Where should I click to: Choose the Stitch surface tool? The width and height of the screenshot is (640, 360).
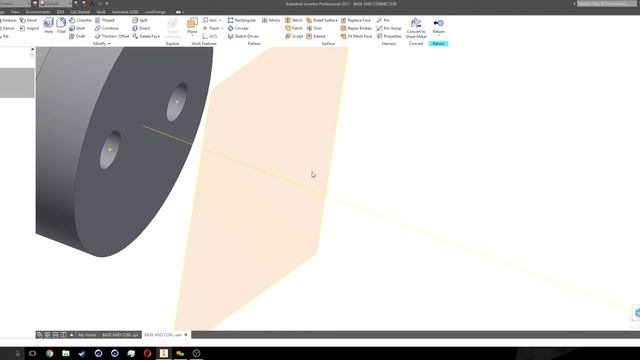point(293,20)
